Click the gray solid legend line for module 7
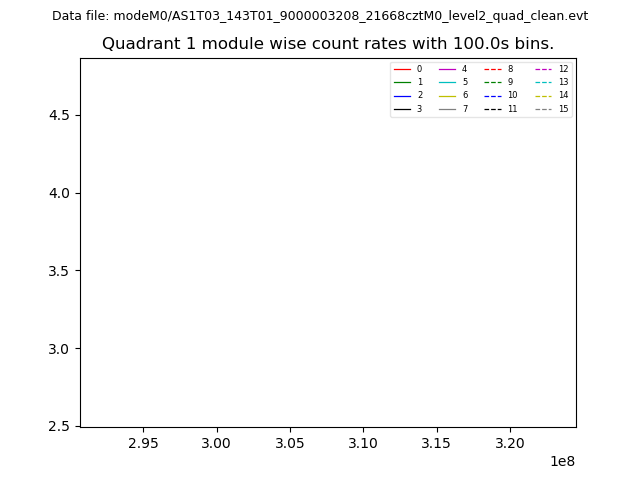 click(x=447, y=109)
